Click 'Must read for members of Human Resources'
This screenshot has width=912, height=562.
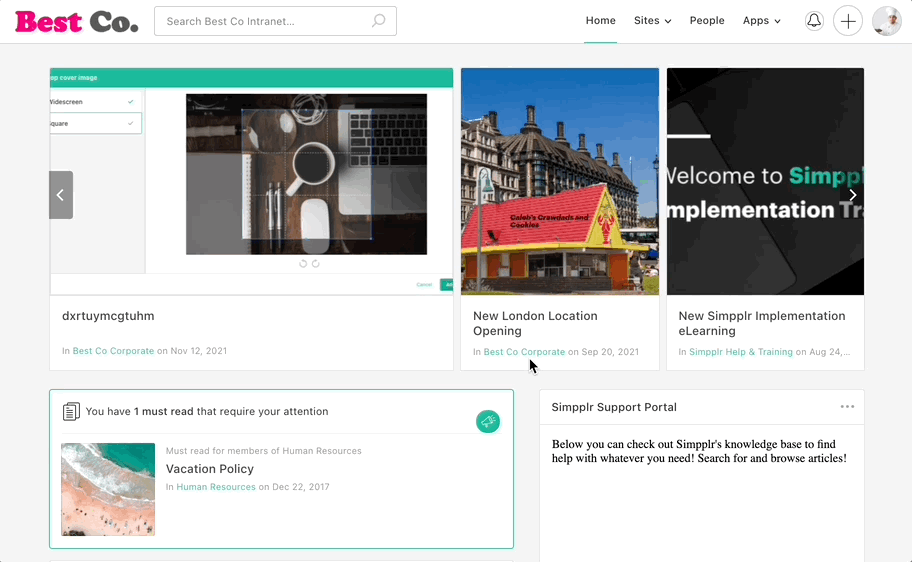pyautogui.click(x=263, y=451)
